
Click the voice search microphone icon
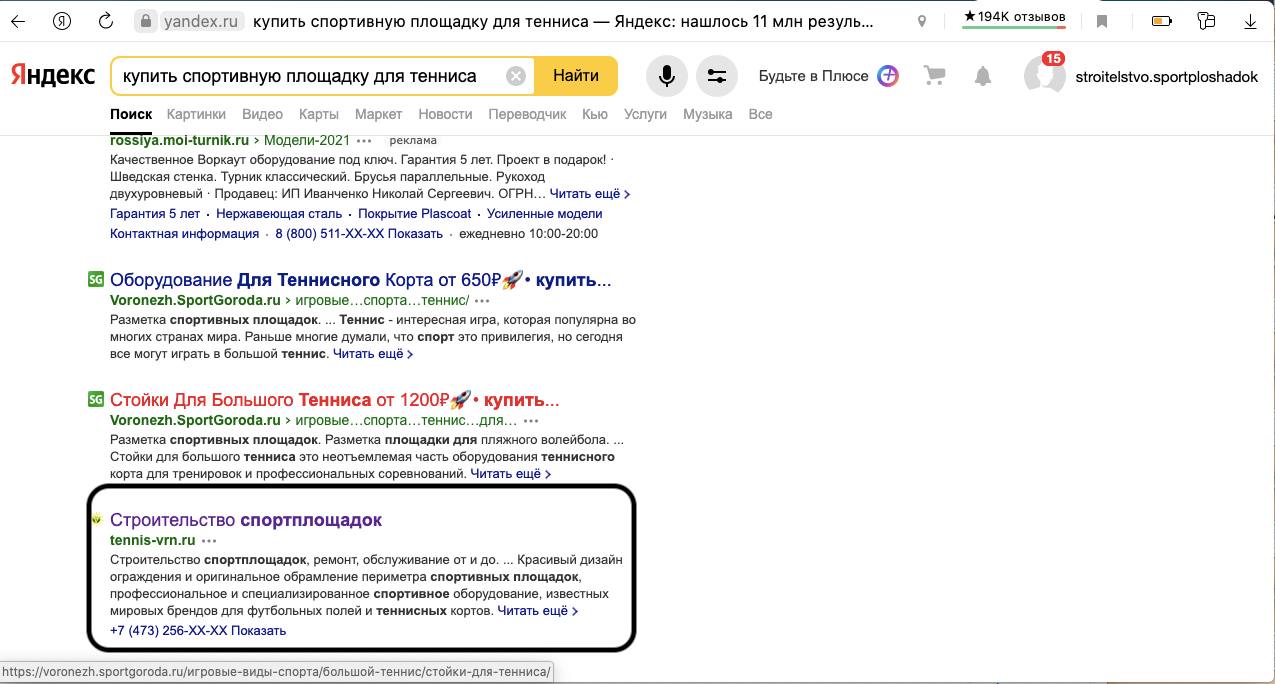(x=666, y=75)
